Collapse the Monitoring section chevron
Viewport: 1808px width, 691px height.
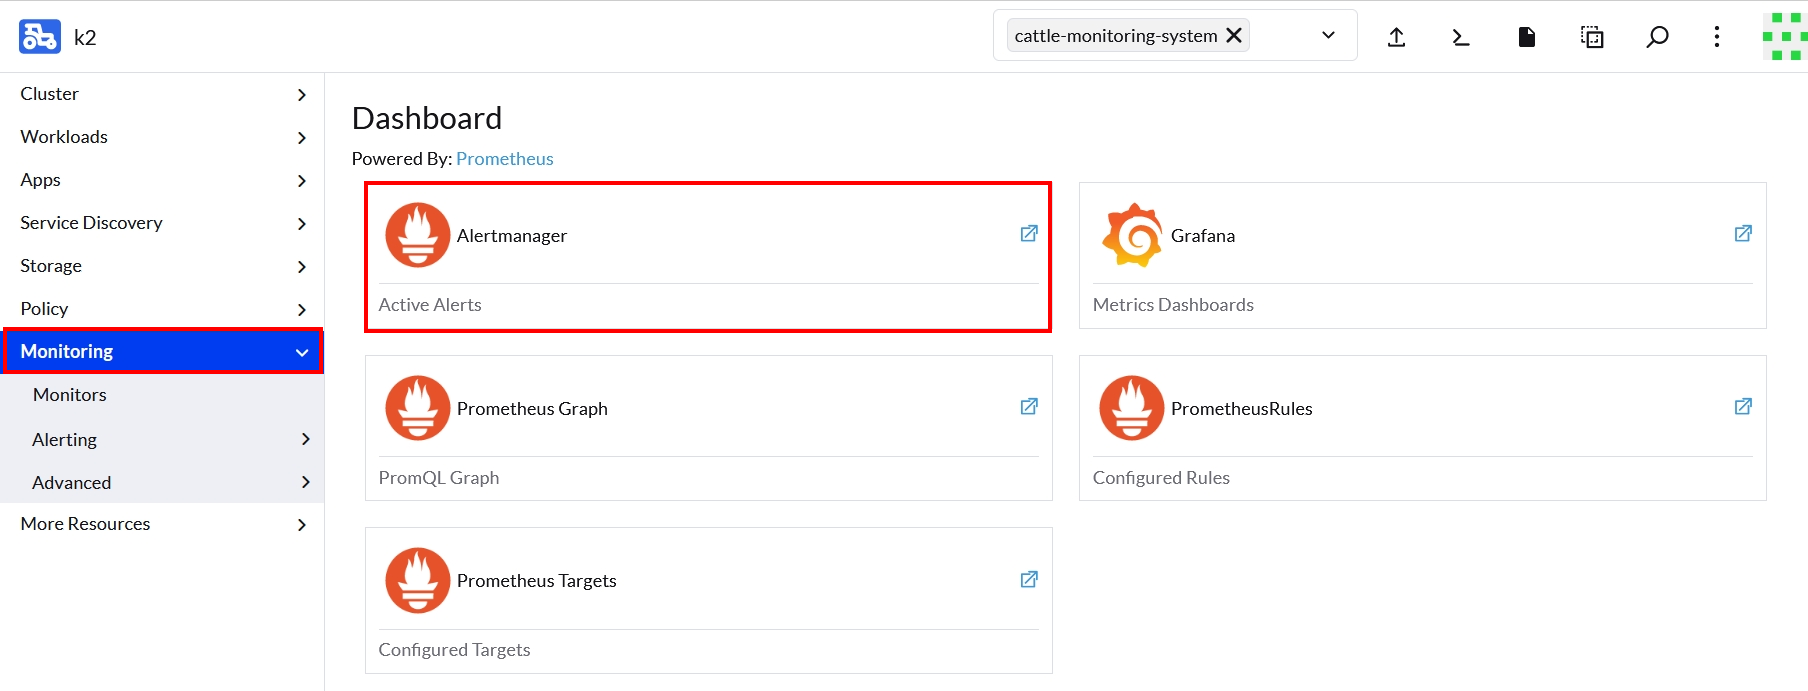click(302, 352)
